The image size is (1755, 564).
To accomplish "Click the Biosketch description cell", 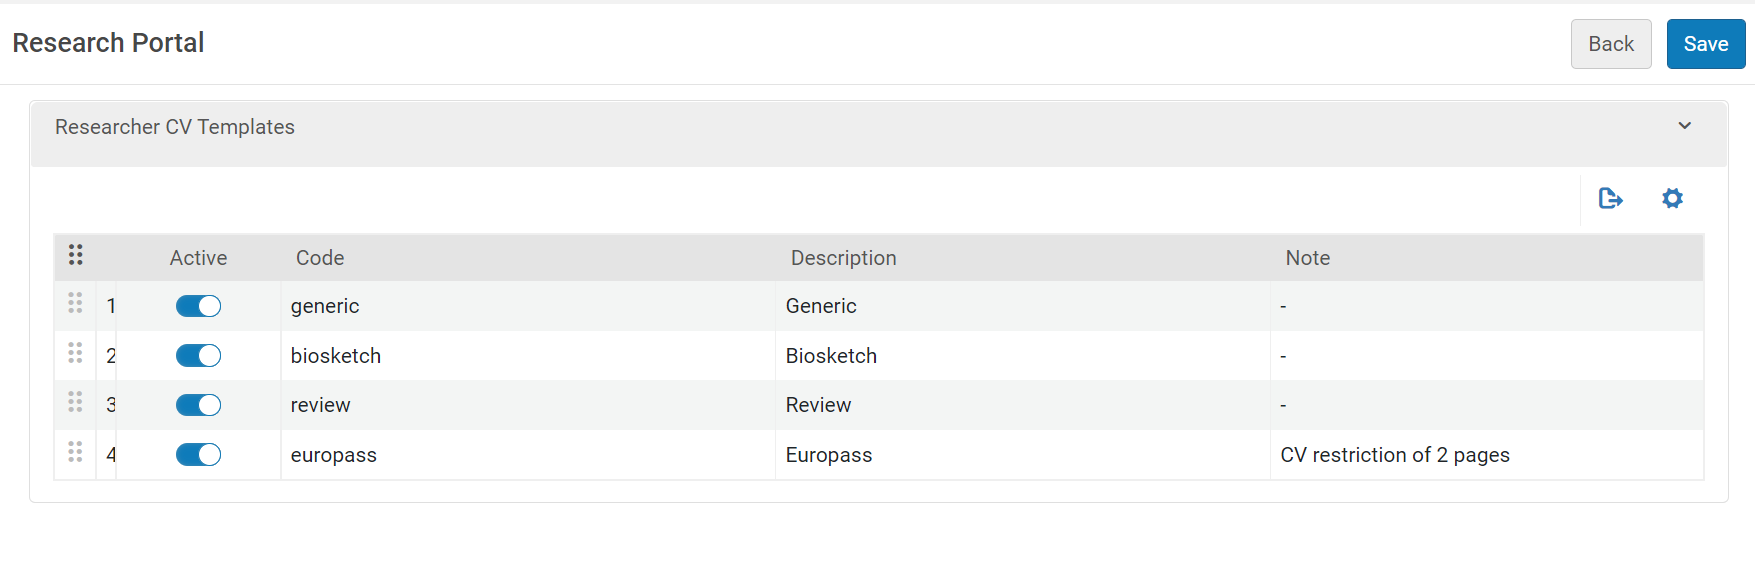I will point(831,356).
